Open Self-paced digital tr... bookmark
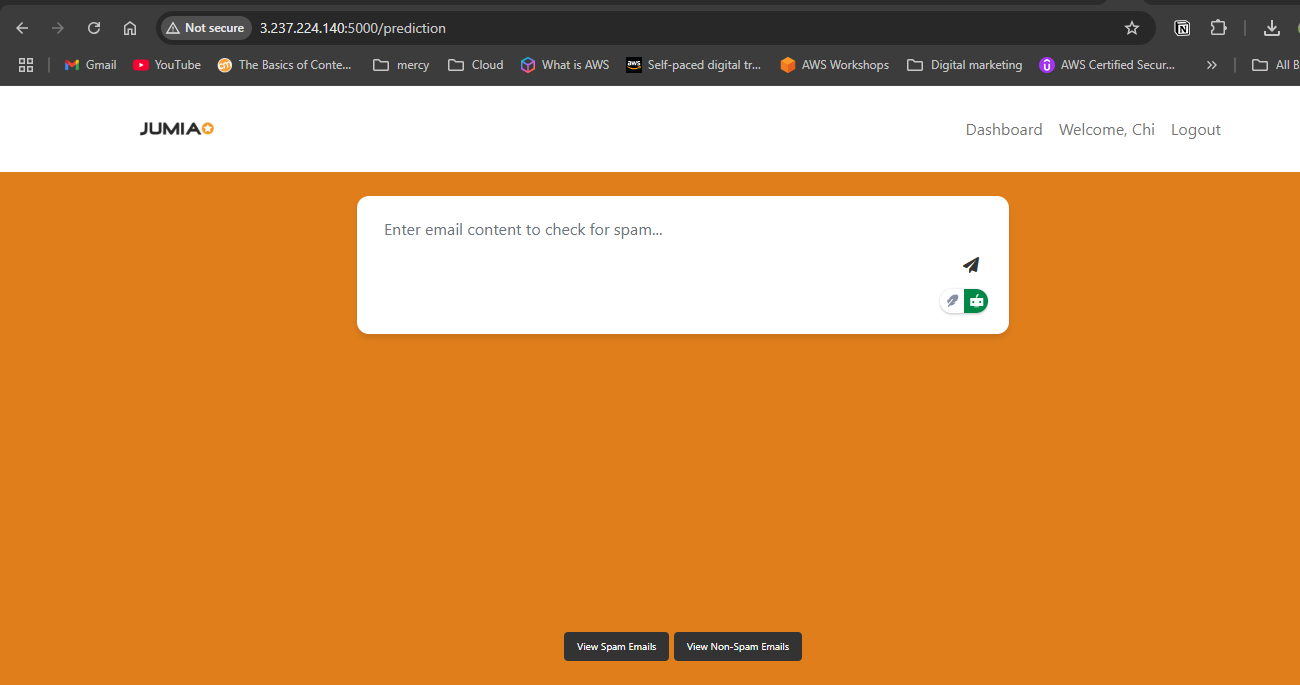 (x=694, y=65)
